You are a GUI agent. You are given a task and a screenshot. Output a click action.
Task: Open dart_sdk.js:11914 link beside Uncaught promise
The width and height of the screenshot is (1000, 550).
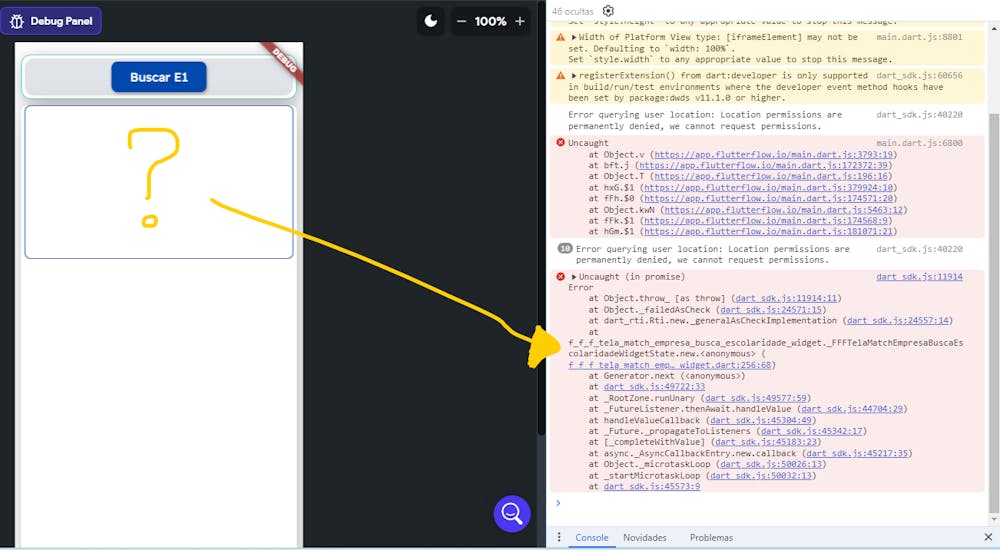(x=919, y=277)
